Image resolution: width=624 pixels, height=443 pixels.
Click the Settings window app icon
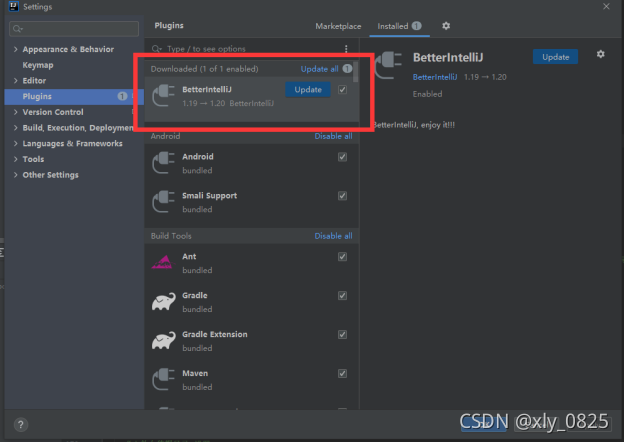(x=14, y=6)
